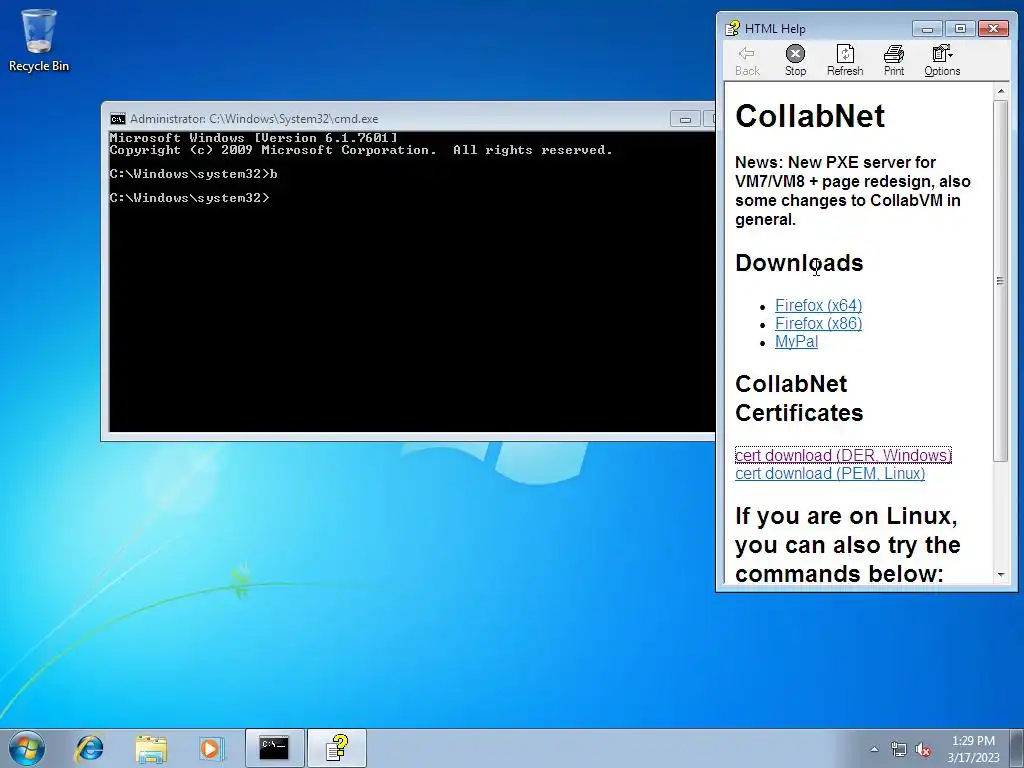Print the HTML Help page
The height and width of the screenshot is (768, 1024).
pos(893,61)
